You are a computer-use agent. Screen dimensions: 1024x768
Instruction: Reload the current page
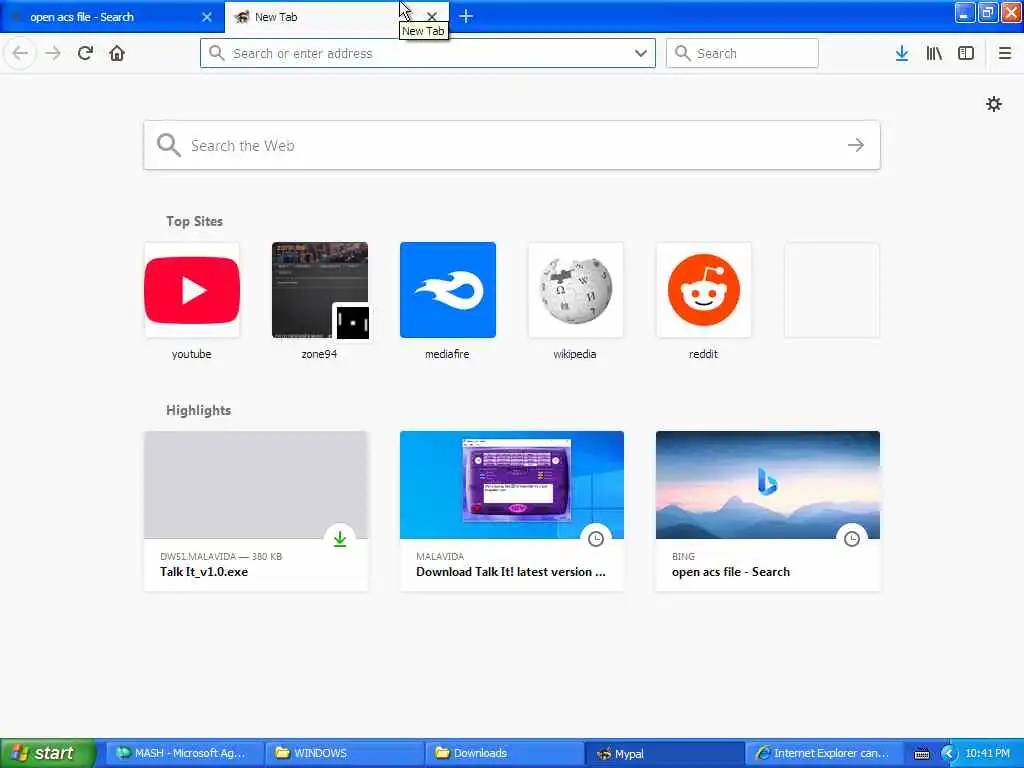[86, 53]
